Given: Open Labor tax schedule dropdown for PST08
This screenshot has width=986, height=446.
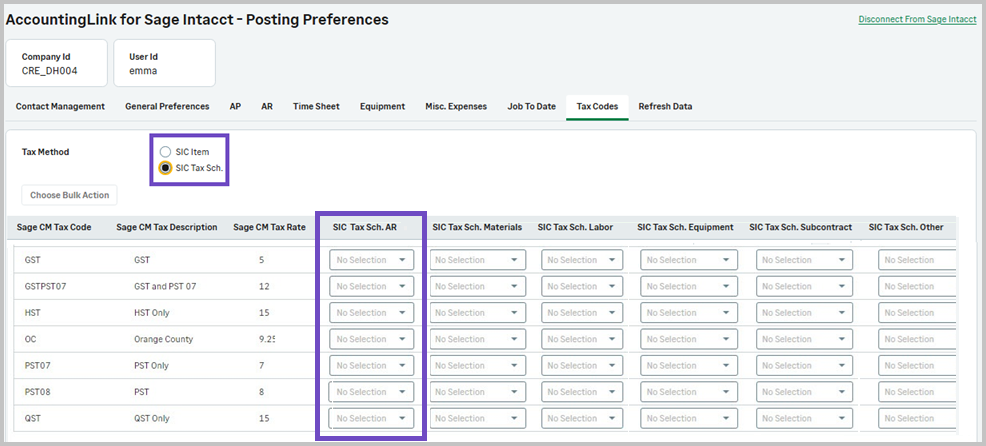Looking at the screenshot, I should coord(582,392).
